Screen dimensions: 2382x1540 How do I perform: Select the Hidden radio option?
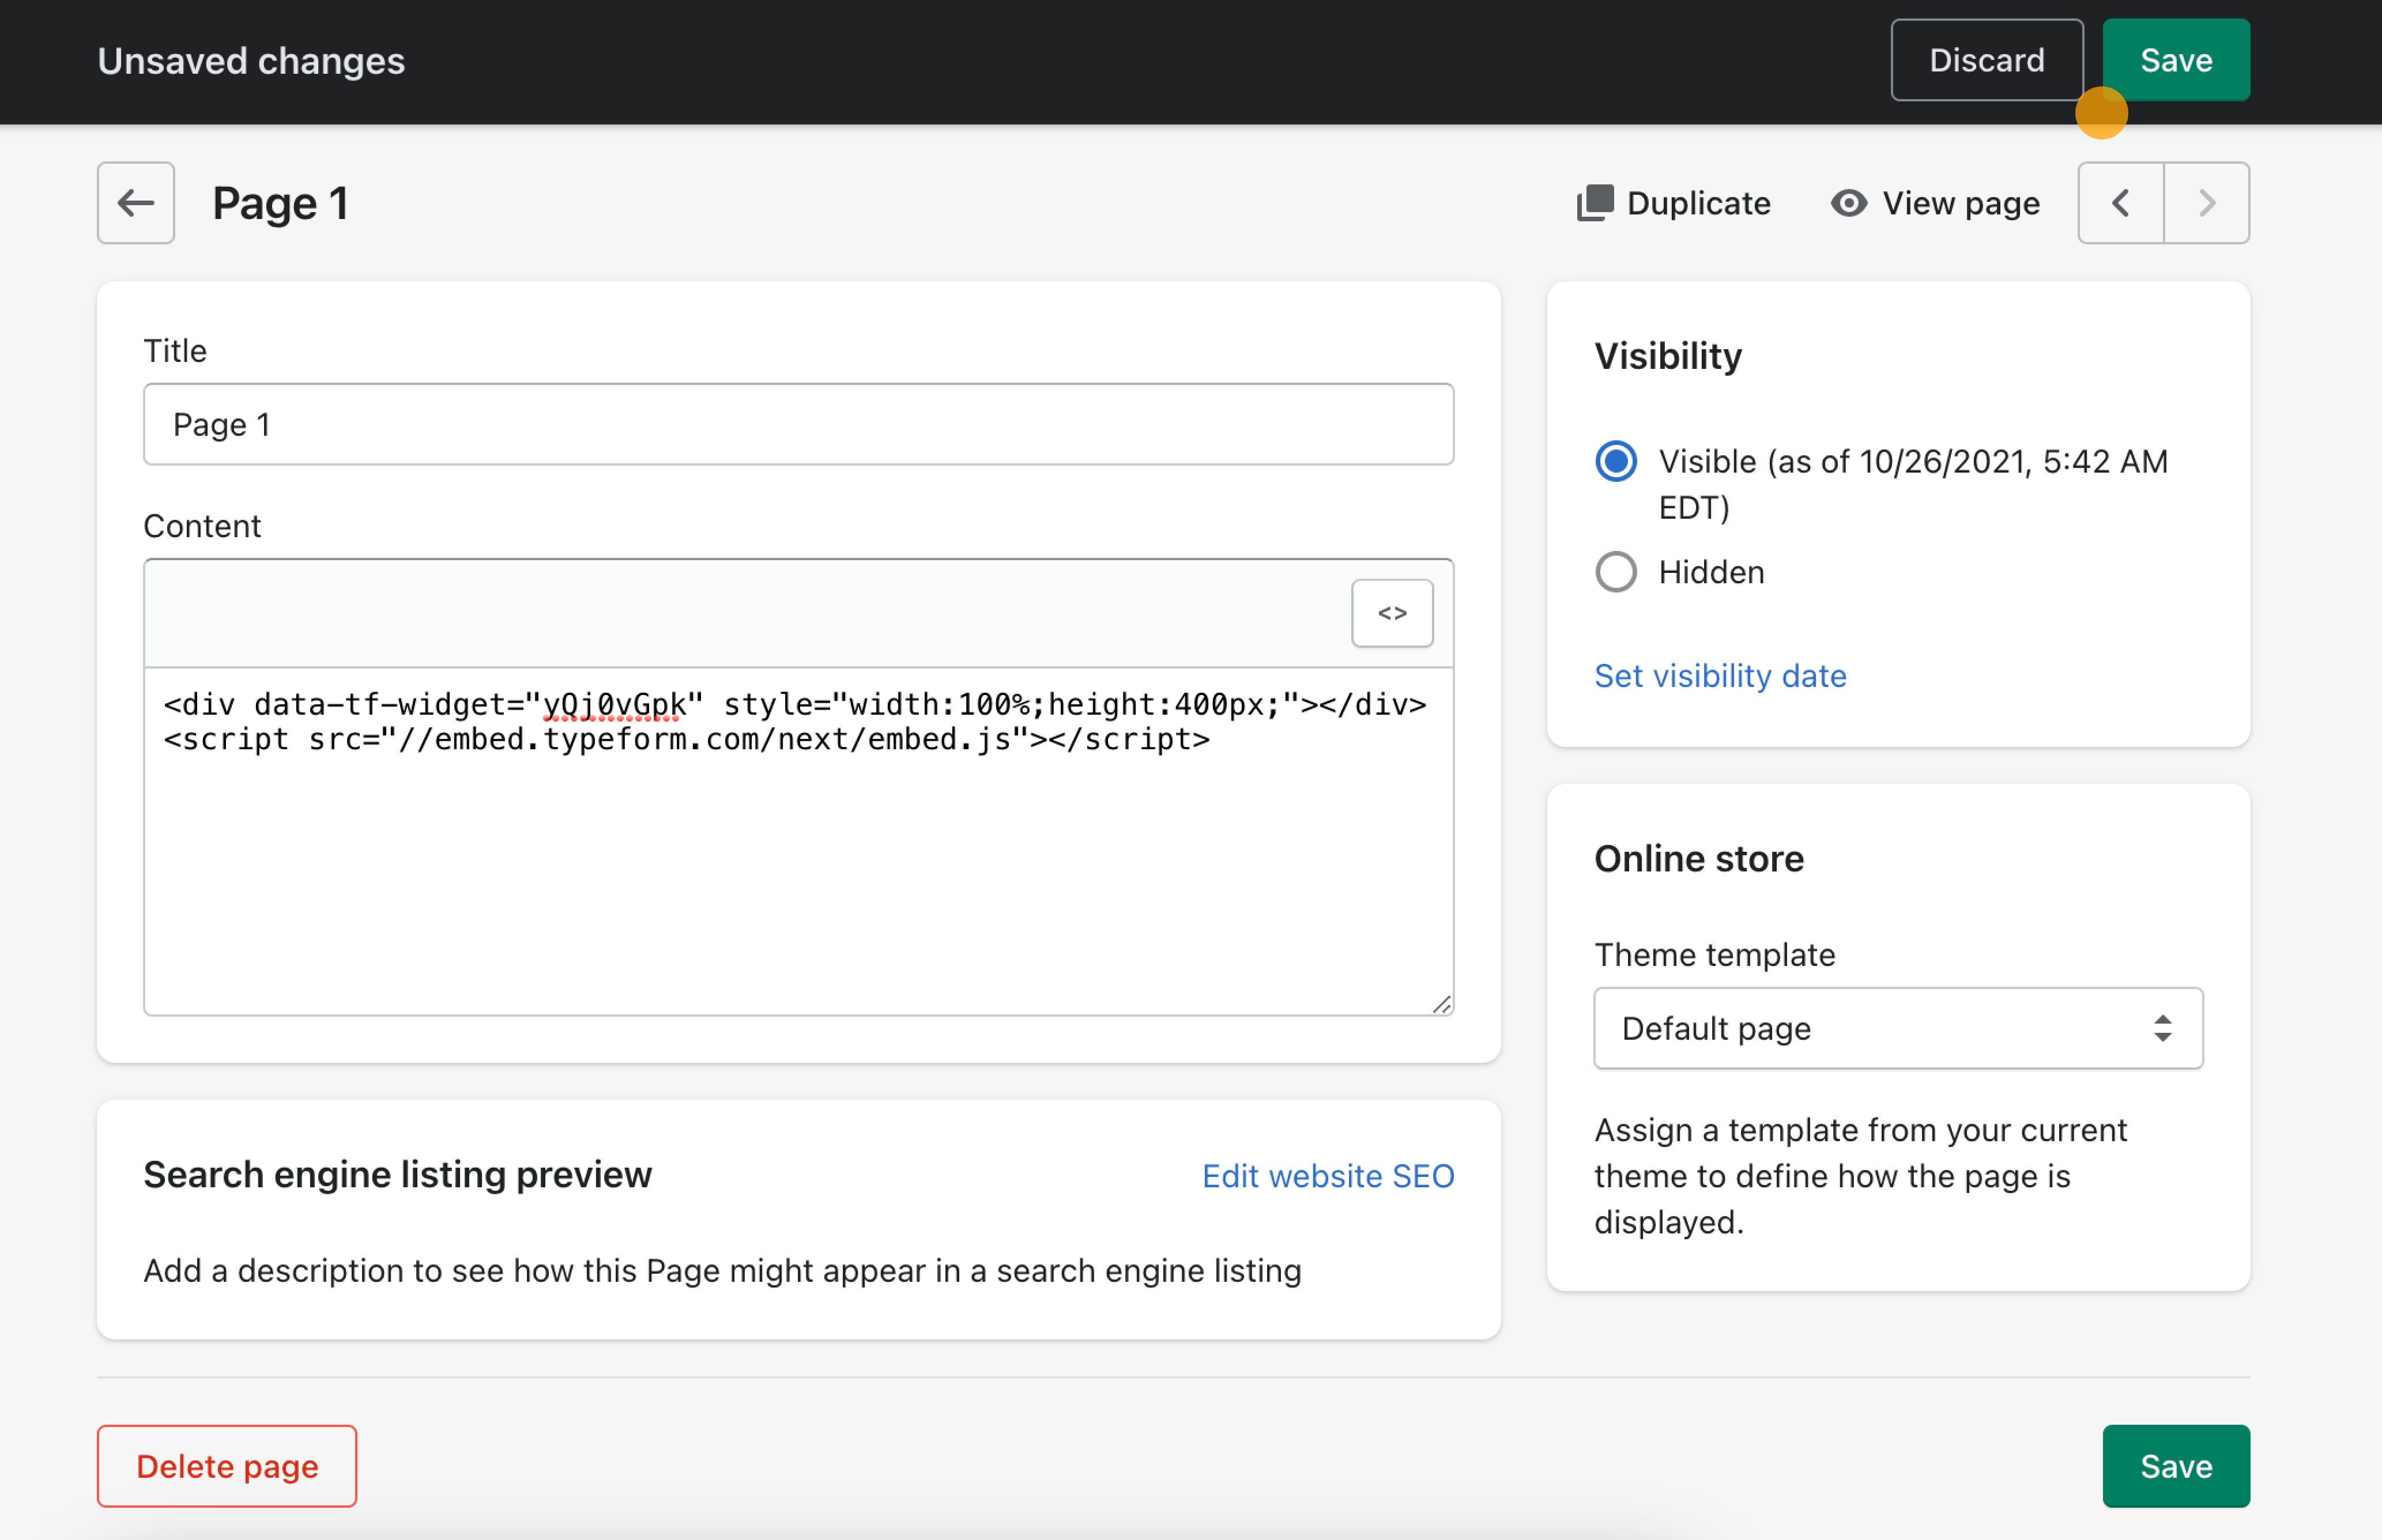tap(1616, 572)
